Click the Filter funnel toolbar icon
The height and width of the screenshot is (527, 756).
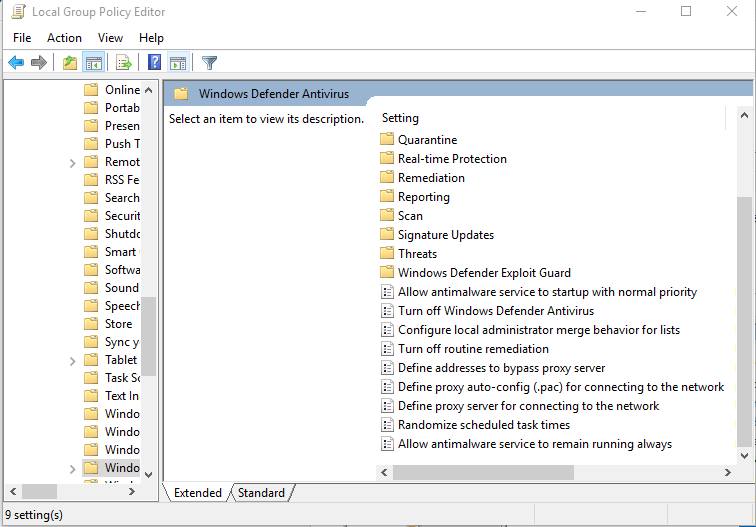coord(209,63)
